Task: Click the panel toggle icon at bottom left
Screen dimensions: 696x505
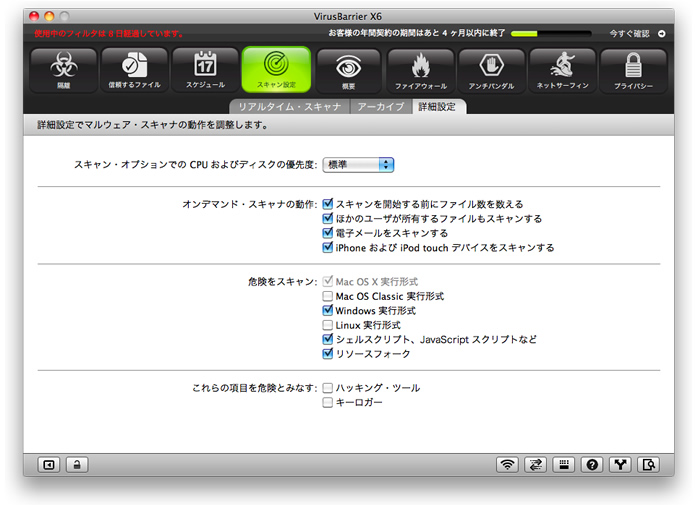Action: 49,465
